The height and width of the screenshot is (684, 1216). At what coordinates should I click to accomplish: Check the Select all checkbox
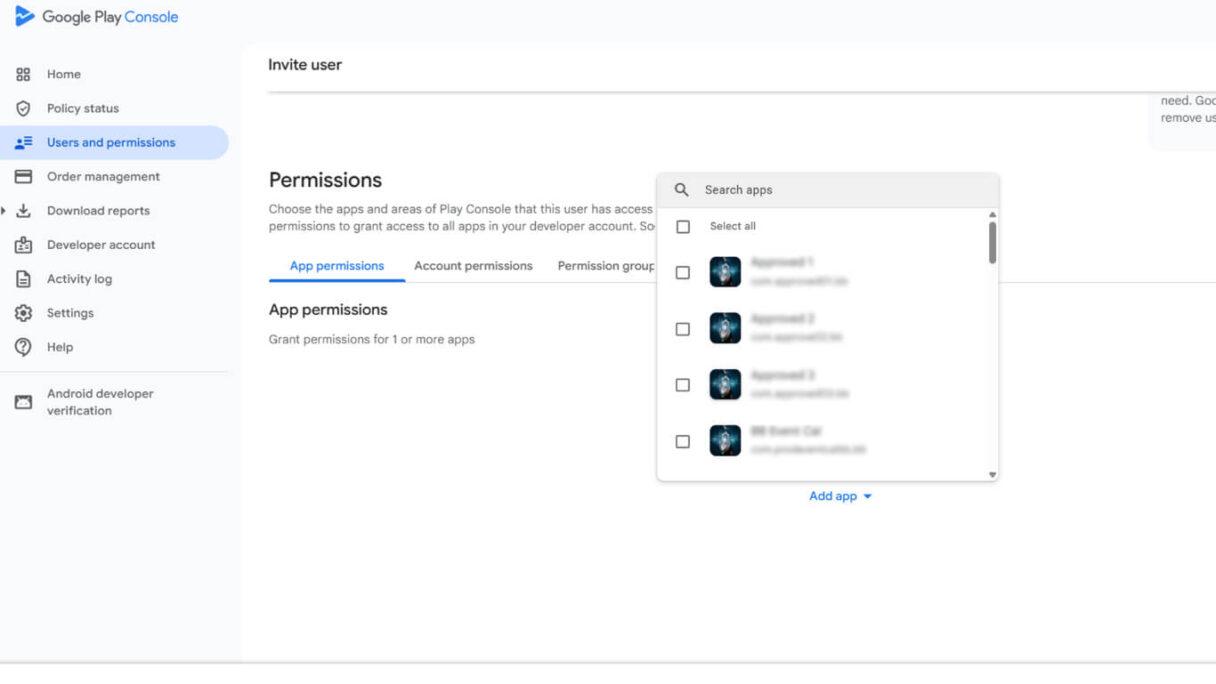(x=683, y=227)
